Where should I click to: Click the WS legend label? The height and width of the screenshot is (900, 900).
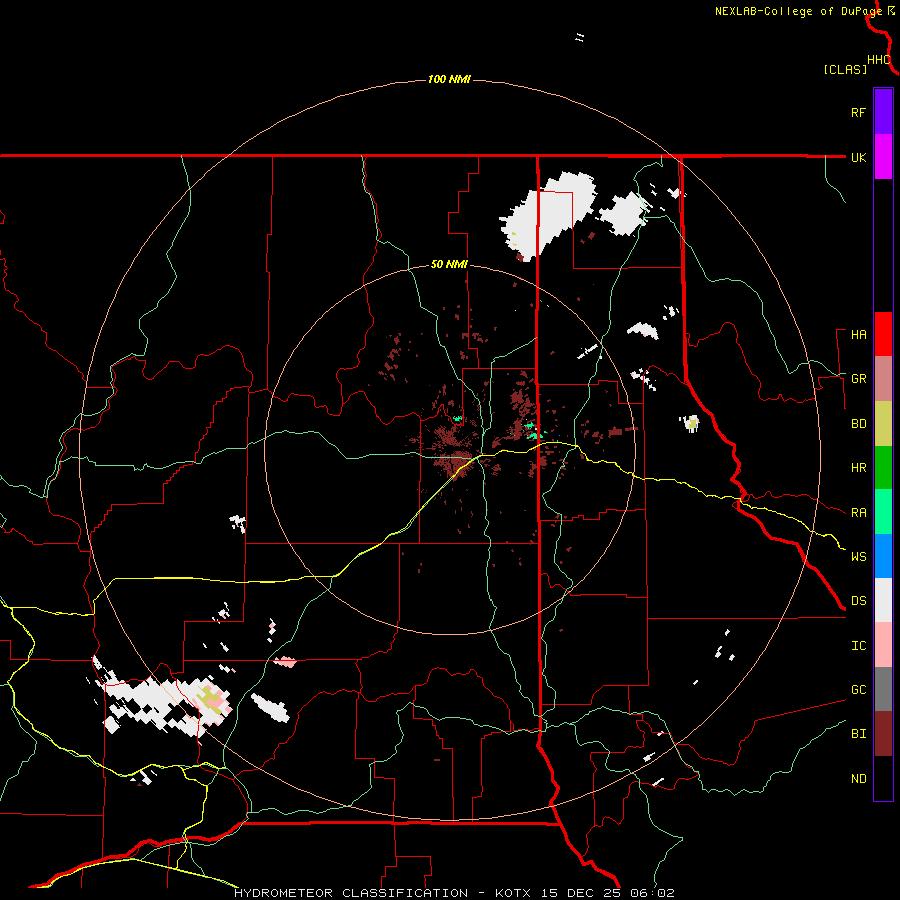pos(858,557)
